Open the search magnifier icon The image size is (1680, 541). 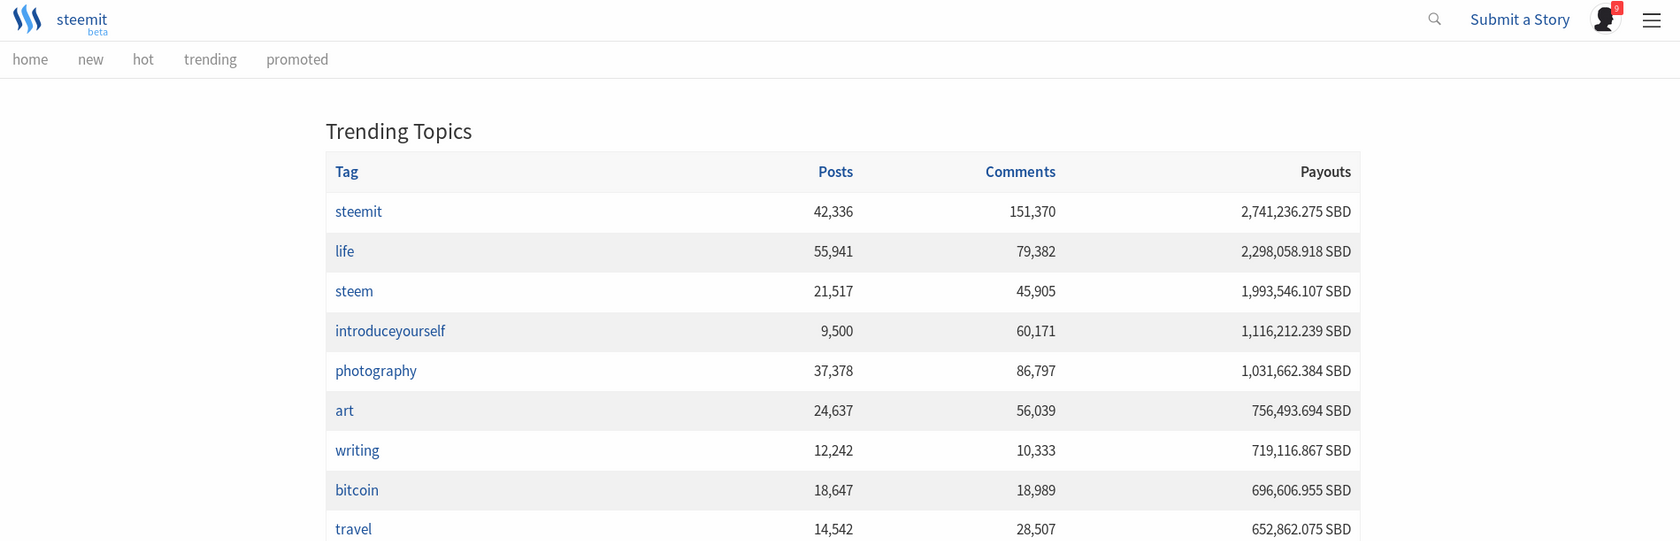point(1434,19)
